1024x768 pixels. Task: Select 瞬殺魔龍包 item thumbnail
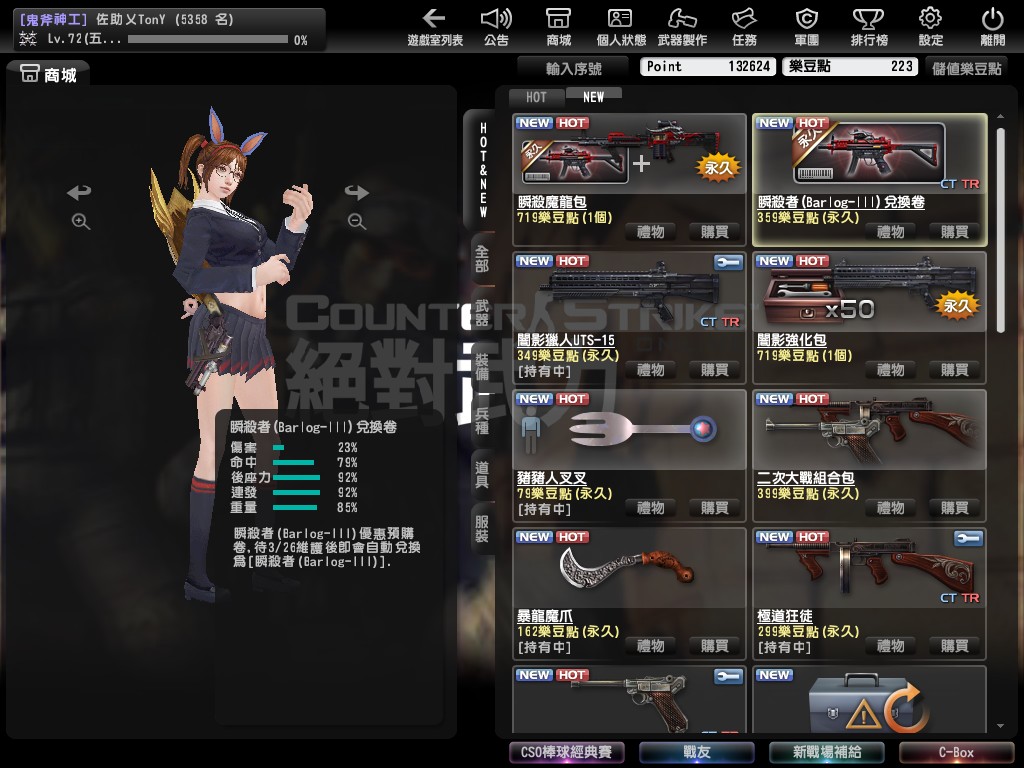click(630, 153)
